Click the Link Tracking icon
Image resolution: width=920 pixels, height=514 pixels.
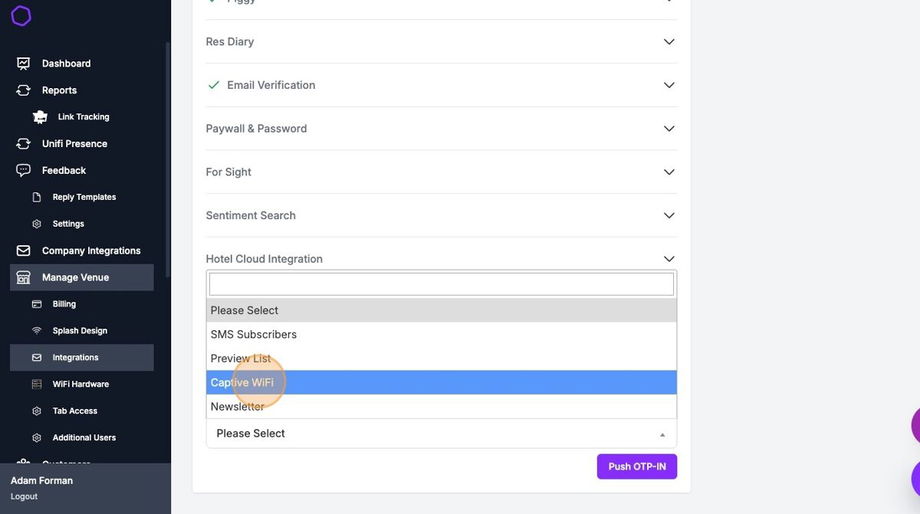[x=40, y=117]
